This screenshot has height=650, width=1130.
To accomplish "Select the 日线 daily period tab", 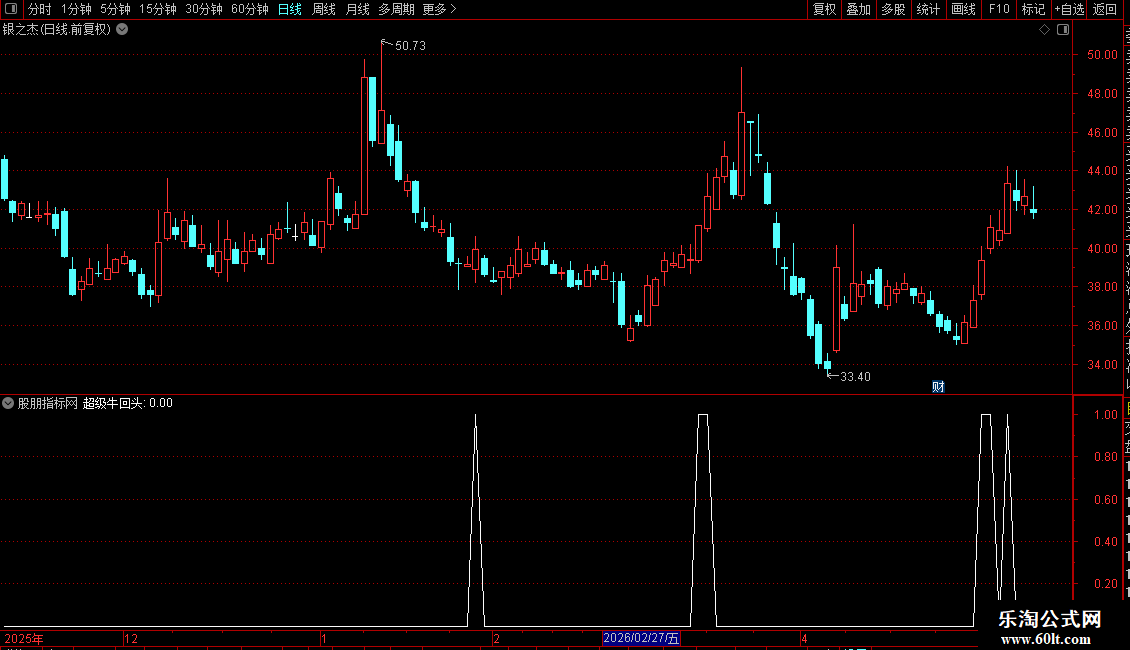I will [290, 9].
